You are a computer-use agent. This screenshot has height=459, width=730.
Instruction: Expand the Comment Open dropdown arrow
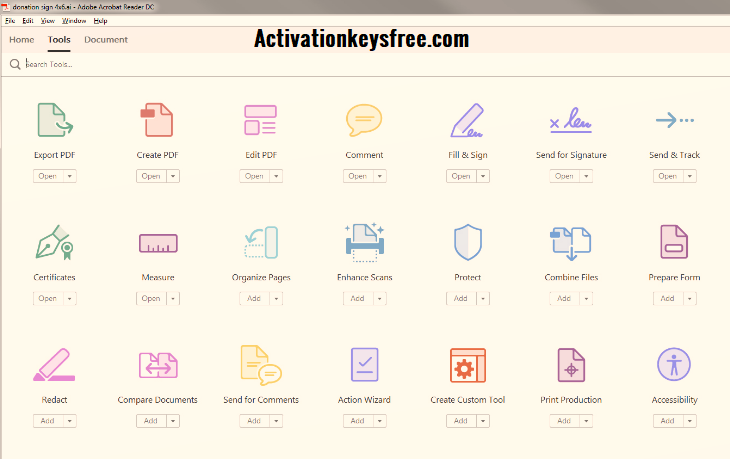coord(380,176)
